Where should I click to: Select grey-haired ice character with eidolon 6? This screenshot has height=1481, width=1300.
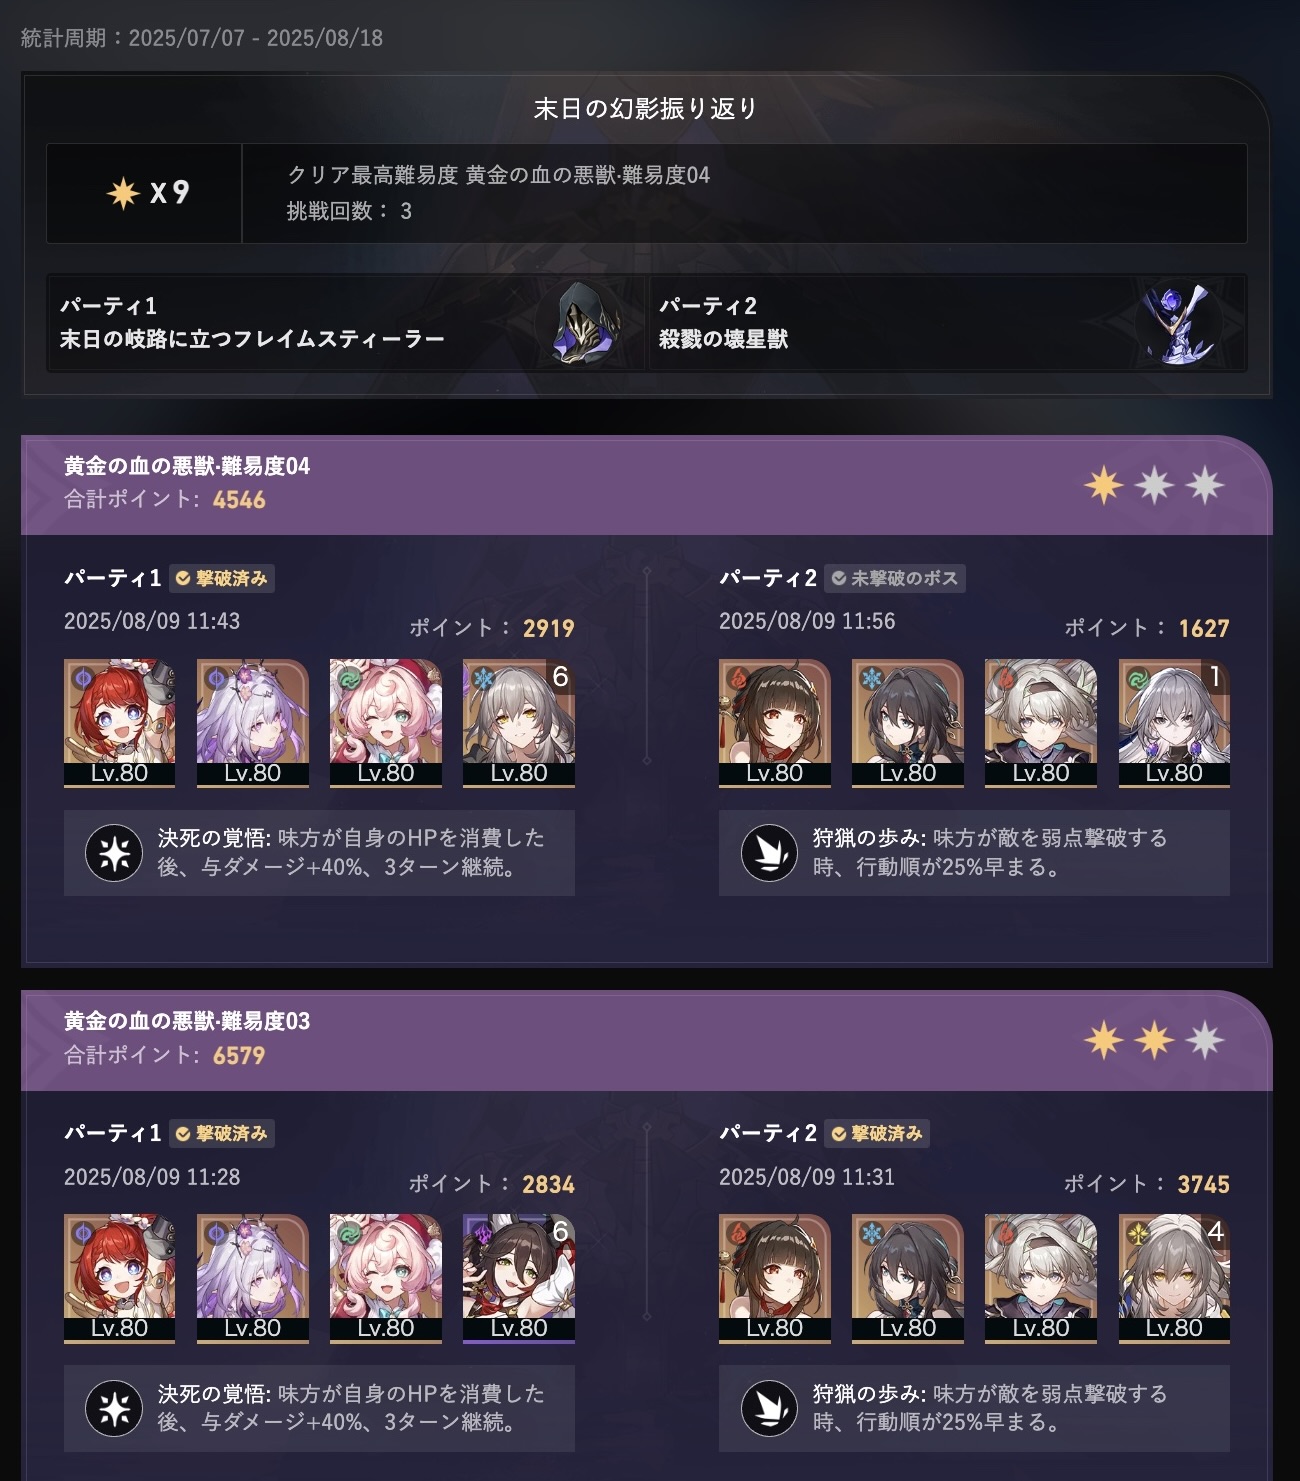[519, 723]
